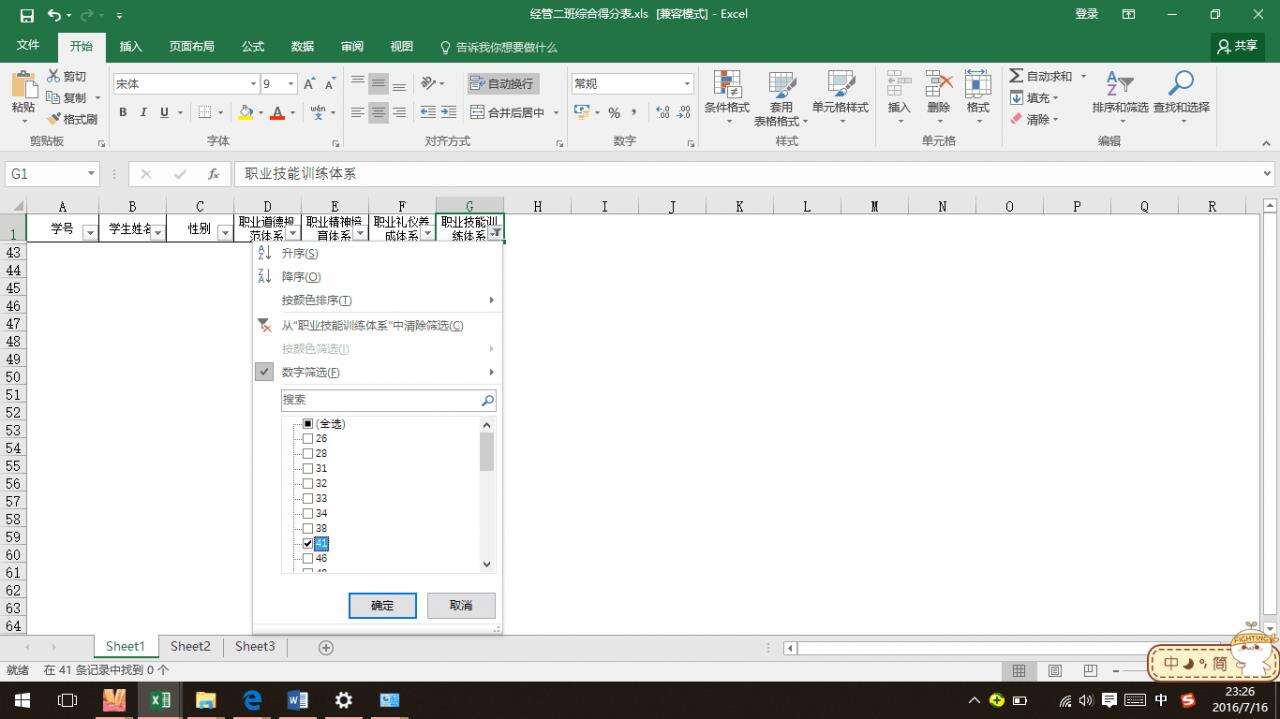Click the fill color bucket swatch
Screen dimensions: 1280x719
click(245, 113)
